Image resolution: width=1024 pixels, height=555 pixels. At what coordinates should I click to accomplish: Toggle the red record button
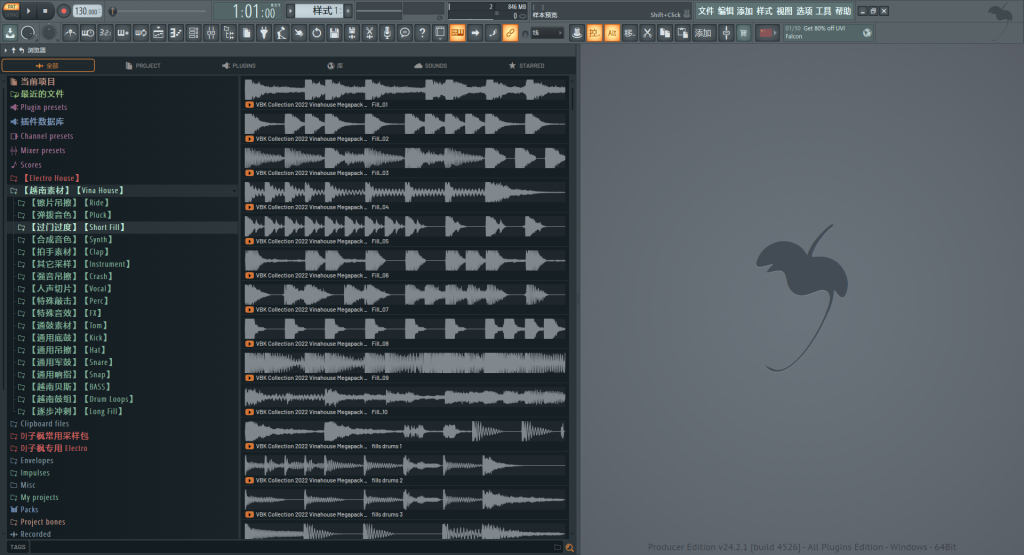point(63,11)
